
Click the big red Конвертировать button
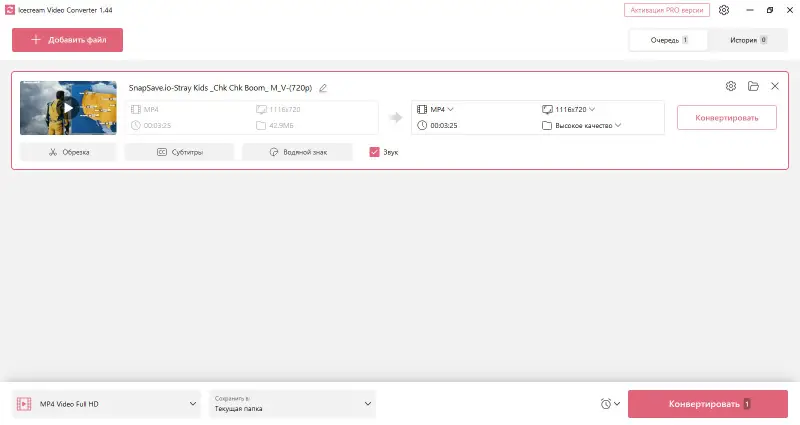pos(708,404)
